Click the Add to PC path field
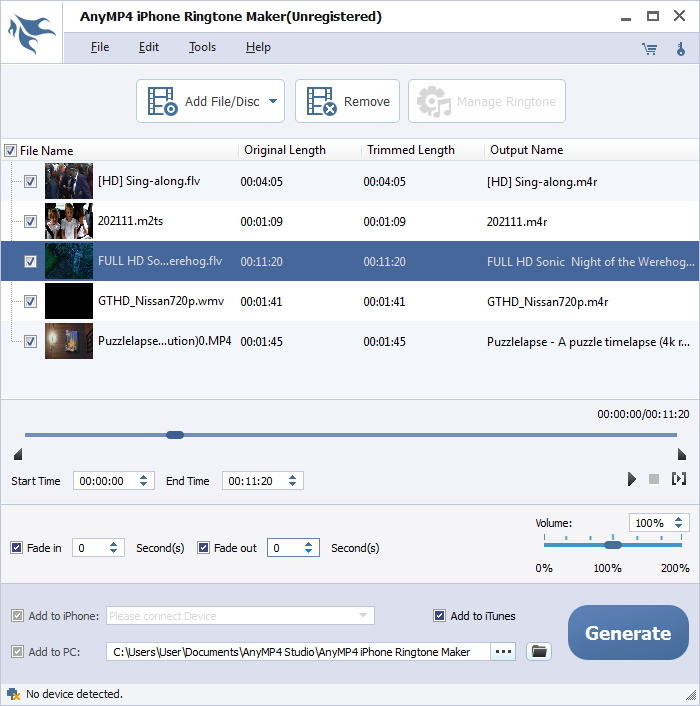Image resolution: width=700 pixels, height=706 pixels. [x=298, y=652]
